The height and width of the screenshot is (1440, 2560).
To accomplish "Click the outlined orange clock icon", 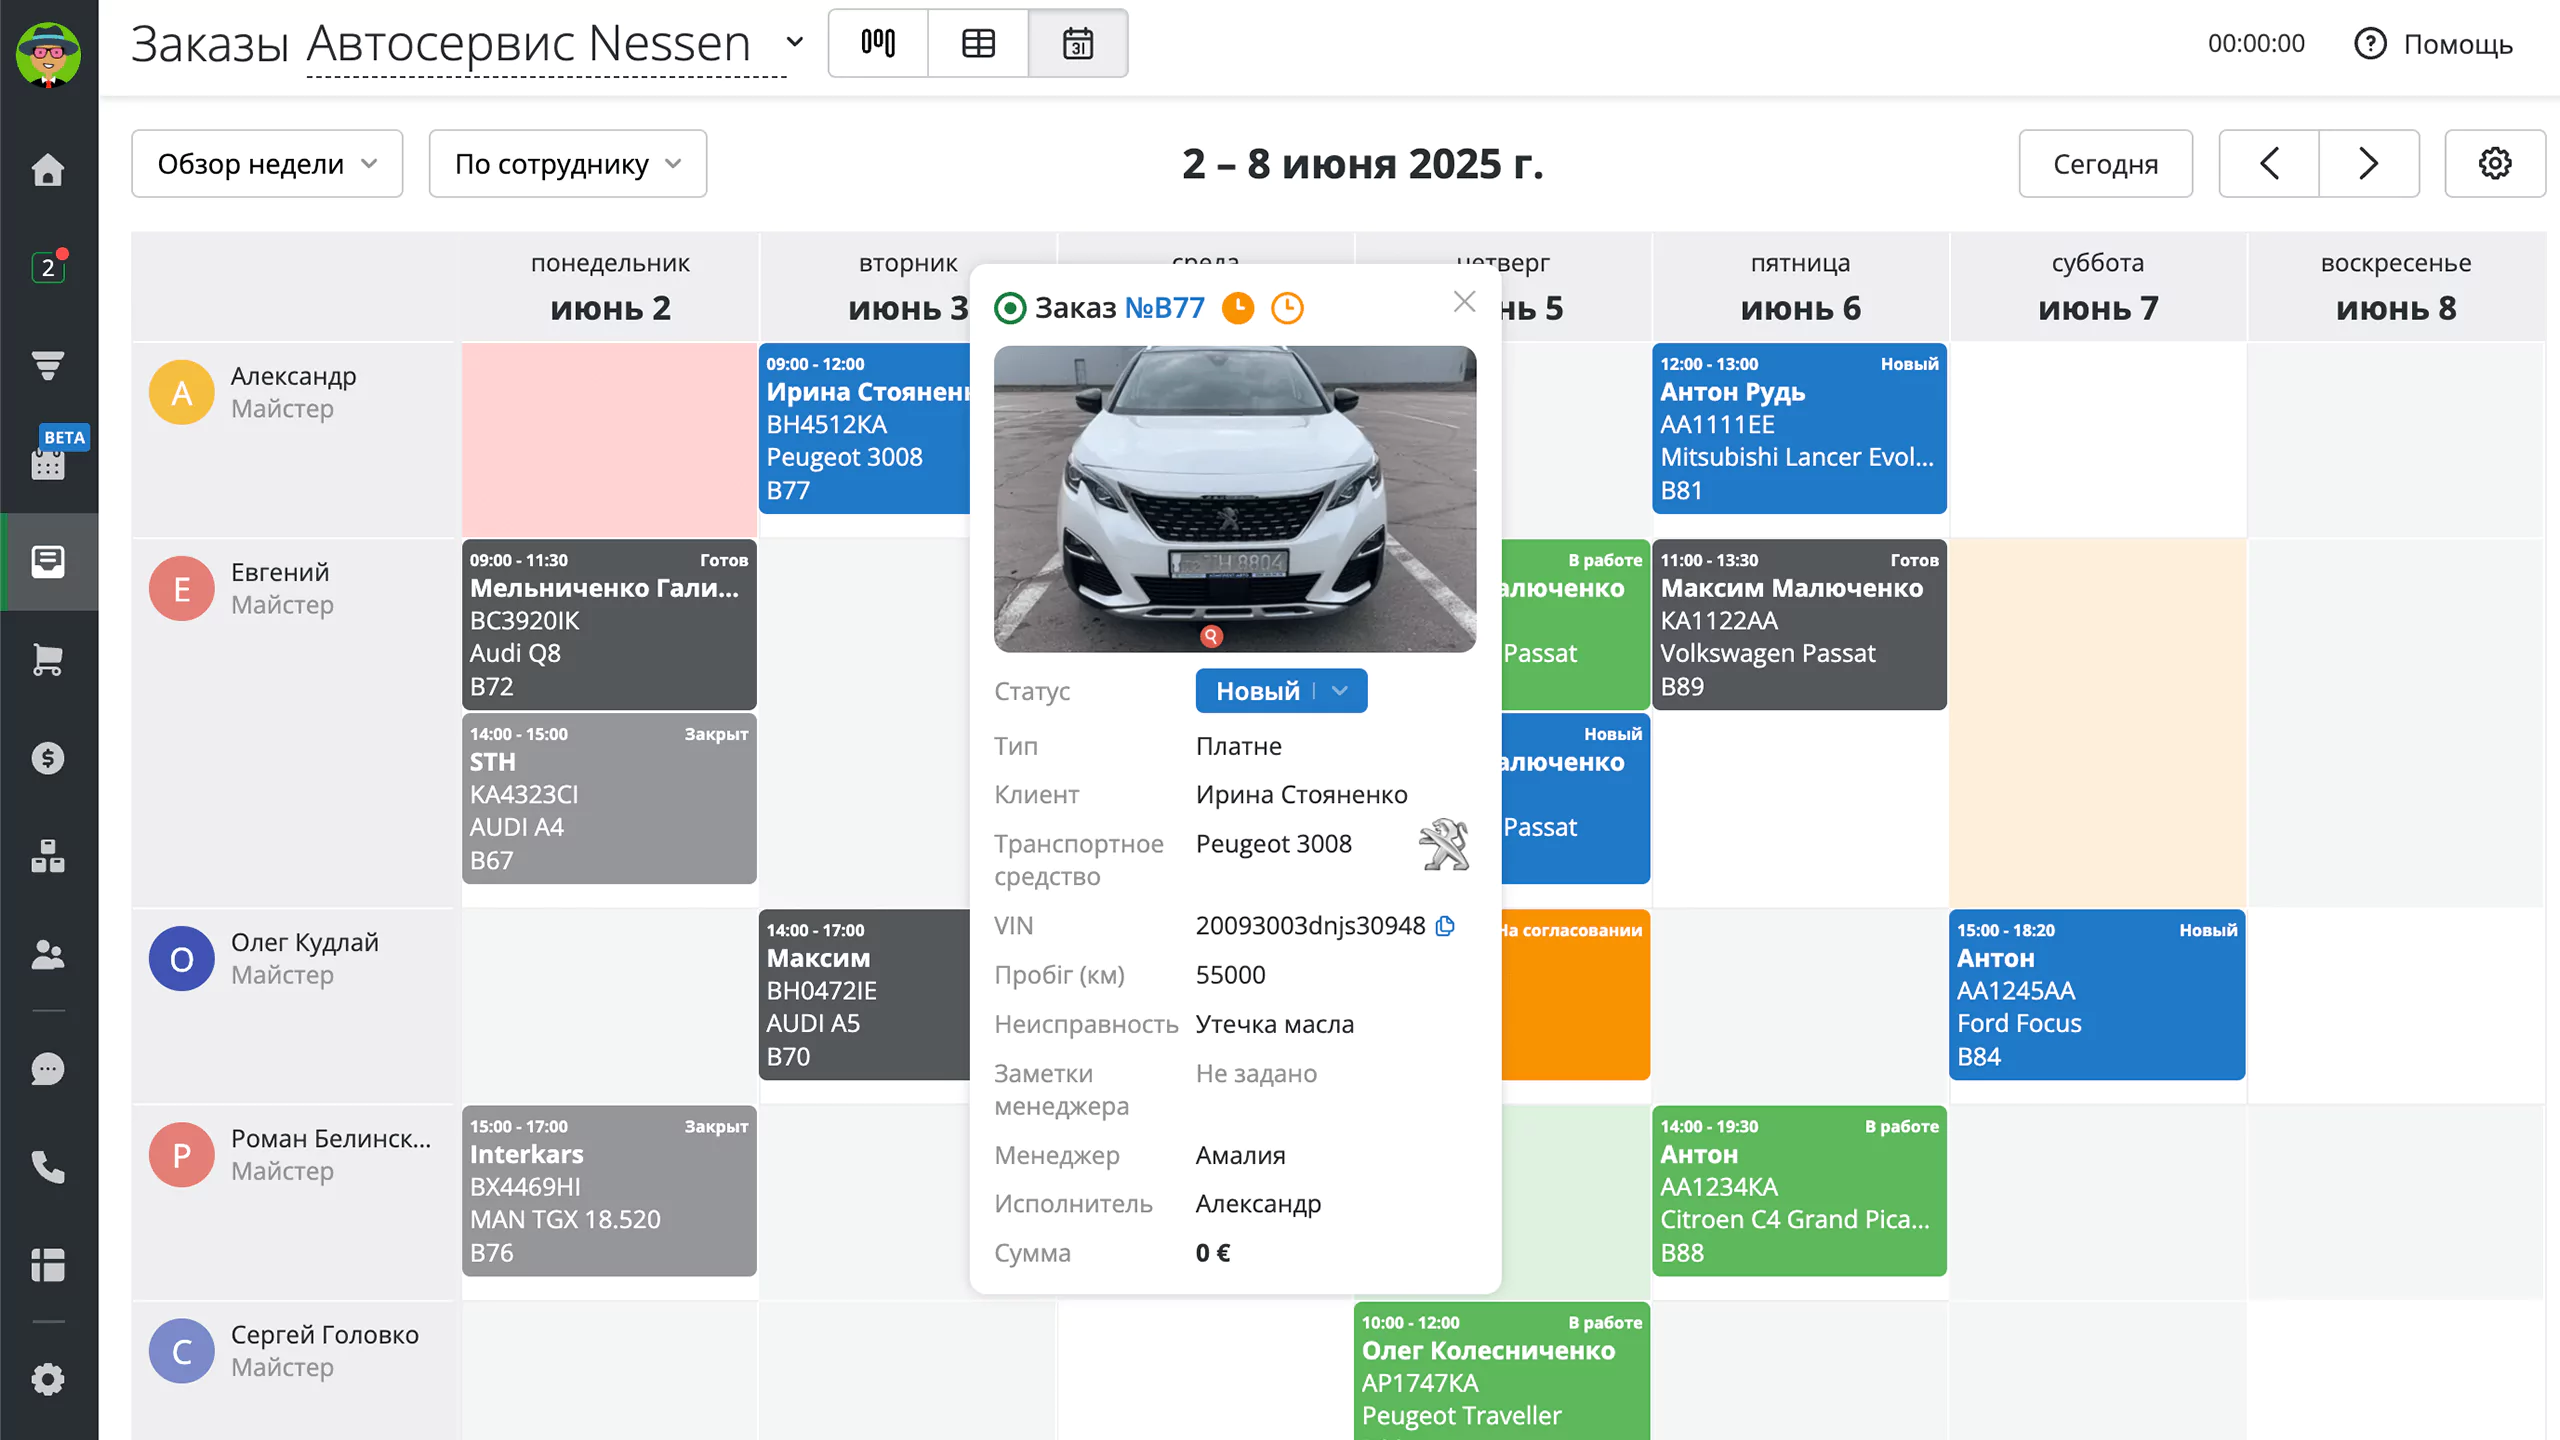I will point(1287,308).
